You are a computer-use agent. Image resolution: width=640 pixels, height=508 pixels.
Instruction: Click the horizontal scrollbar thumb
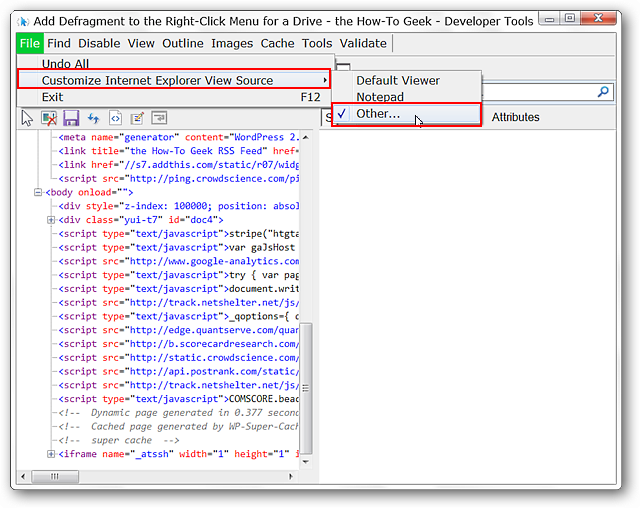[55, 476]
